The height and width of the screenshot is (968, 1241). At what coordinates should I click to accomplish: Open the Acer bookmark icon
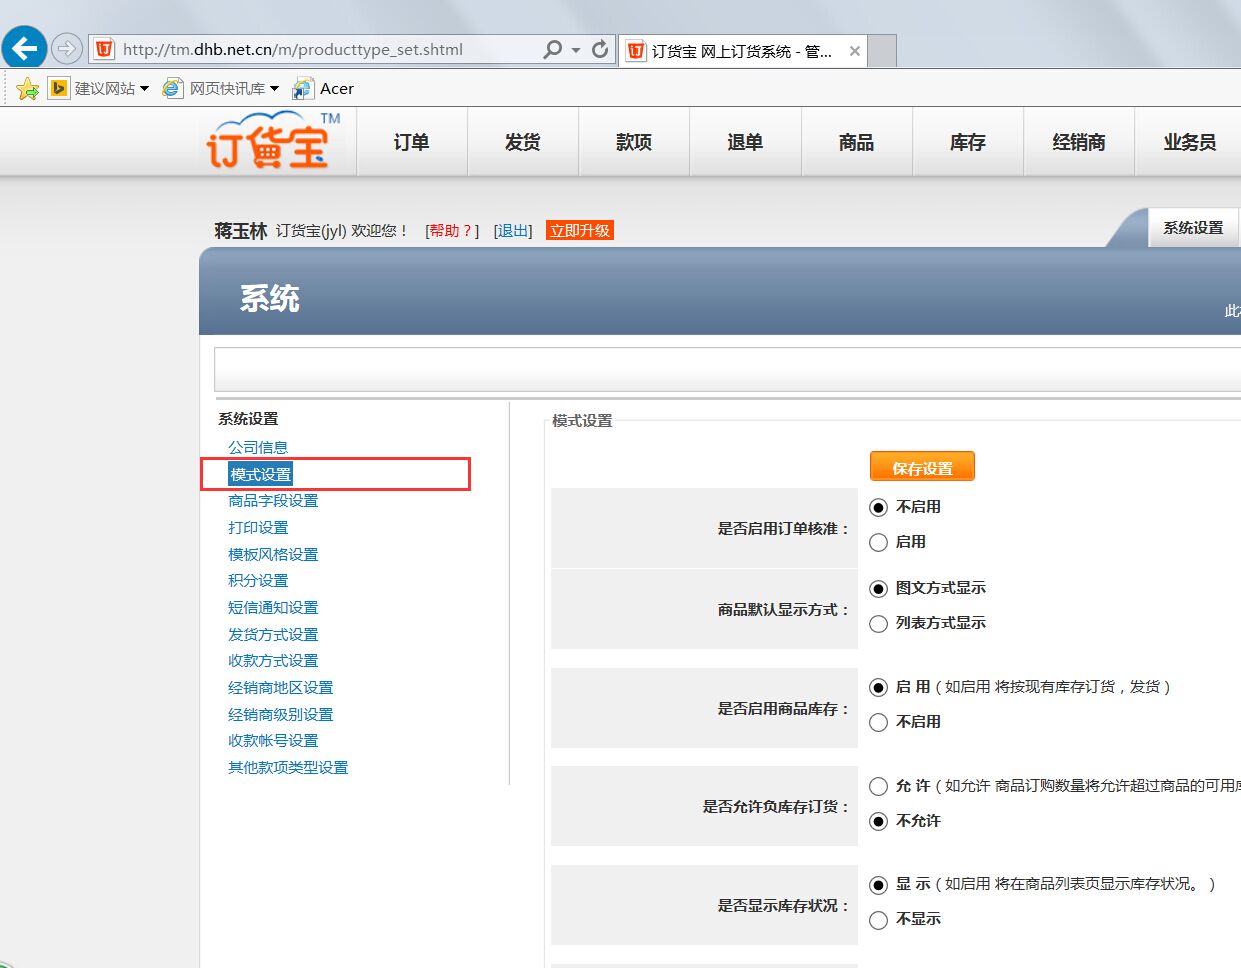pyautogui.click(x=303, y=89)
